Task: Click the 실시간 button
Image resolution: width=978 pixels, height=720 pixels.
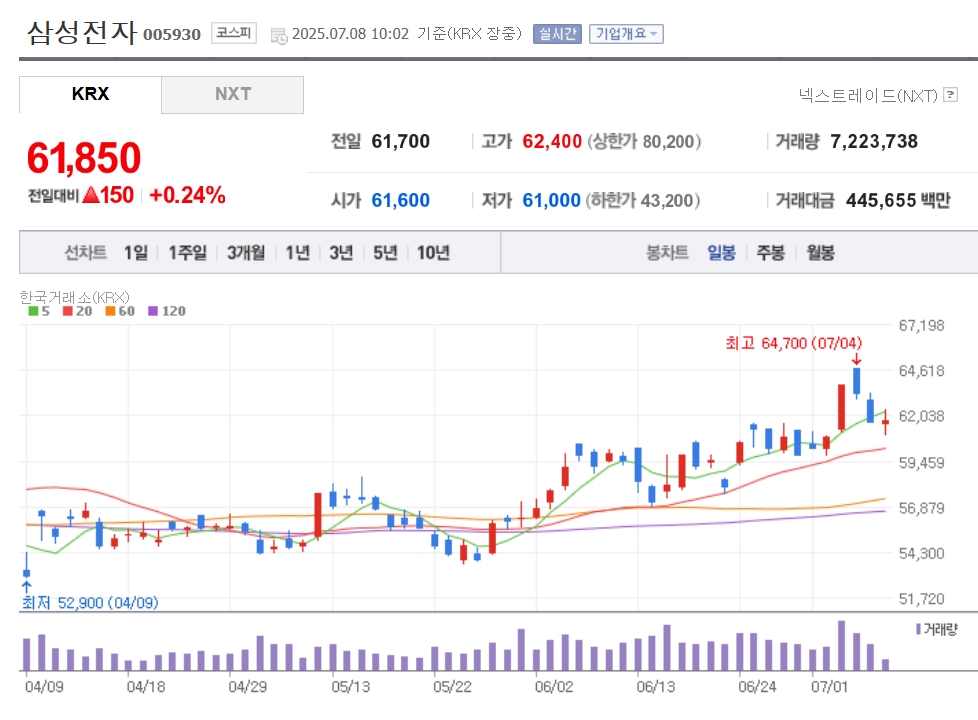Action: 557,34
